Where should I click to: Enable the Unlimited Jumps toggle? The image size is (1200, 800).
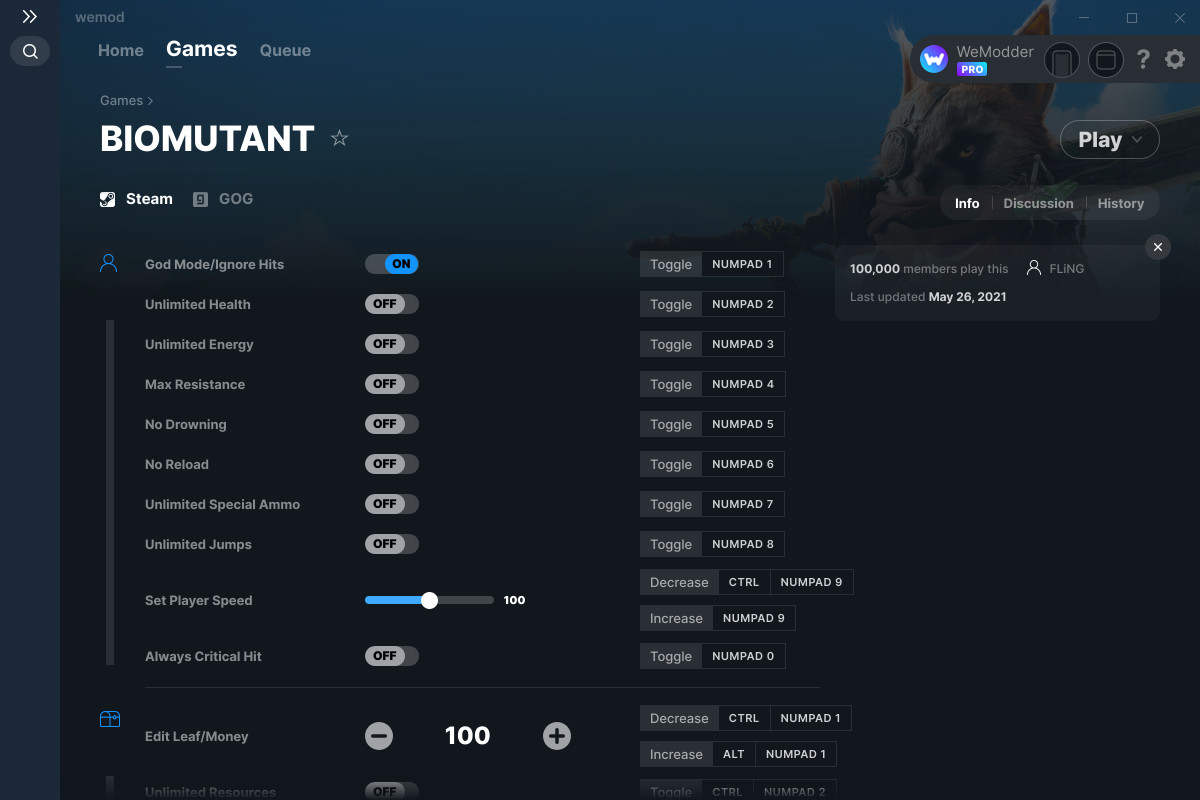click(x=392, y=544)
